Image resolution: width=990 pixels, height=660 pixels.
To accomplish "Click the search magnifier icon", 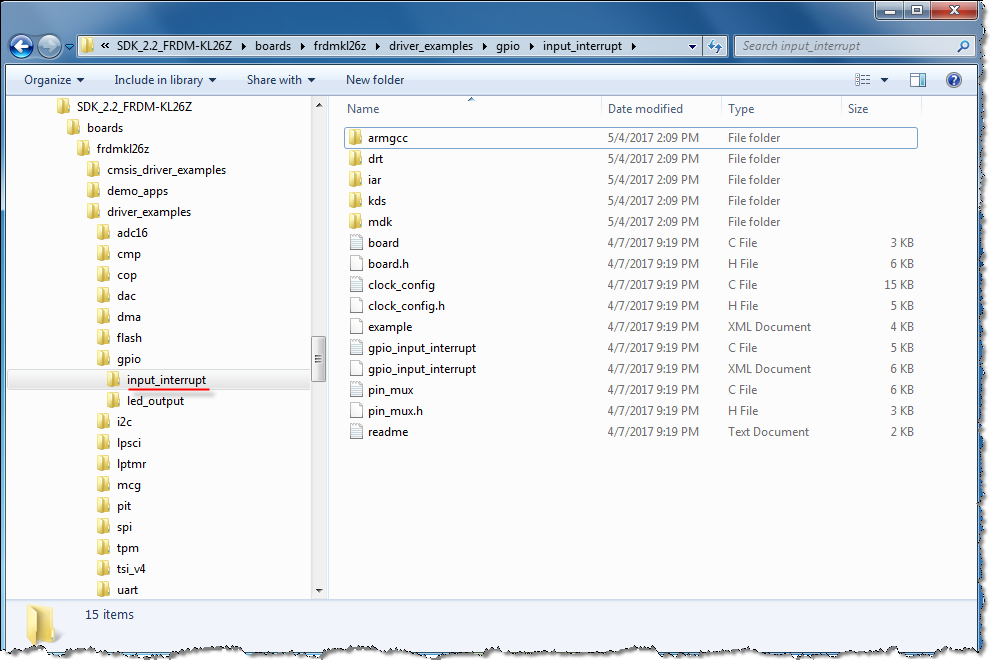I will click(x=963, y=46).
